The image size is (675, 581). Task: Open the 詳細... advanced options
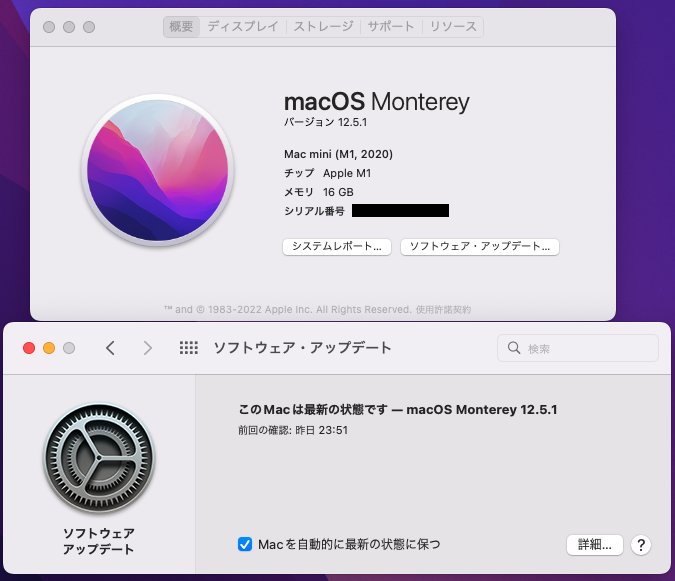point(594,545)
